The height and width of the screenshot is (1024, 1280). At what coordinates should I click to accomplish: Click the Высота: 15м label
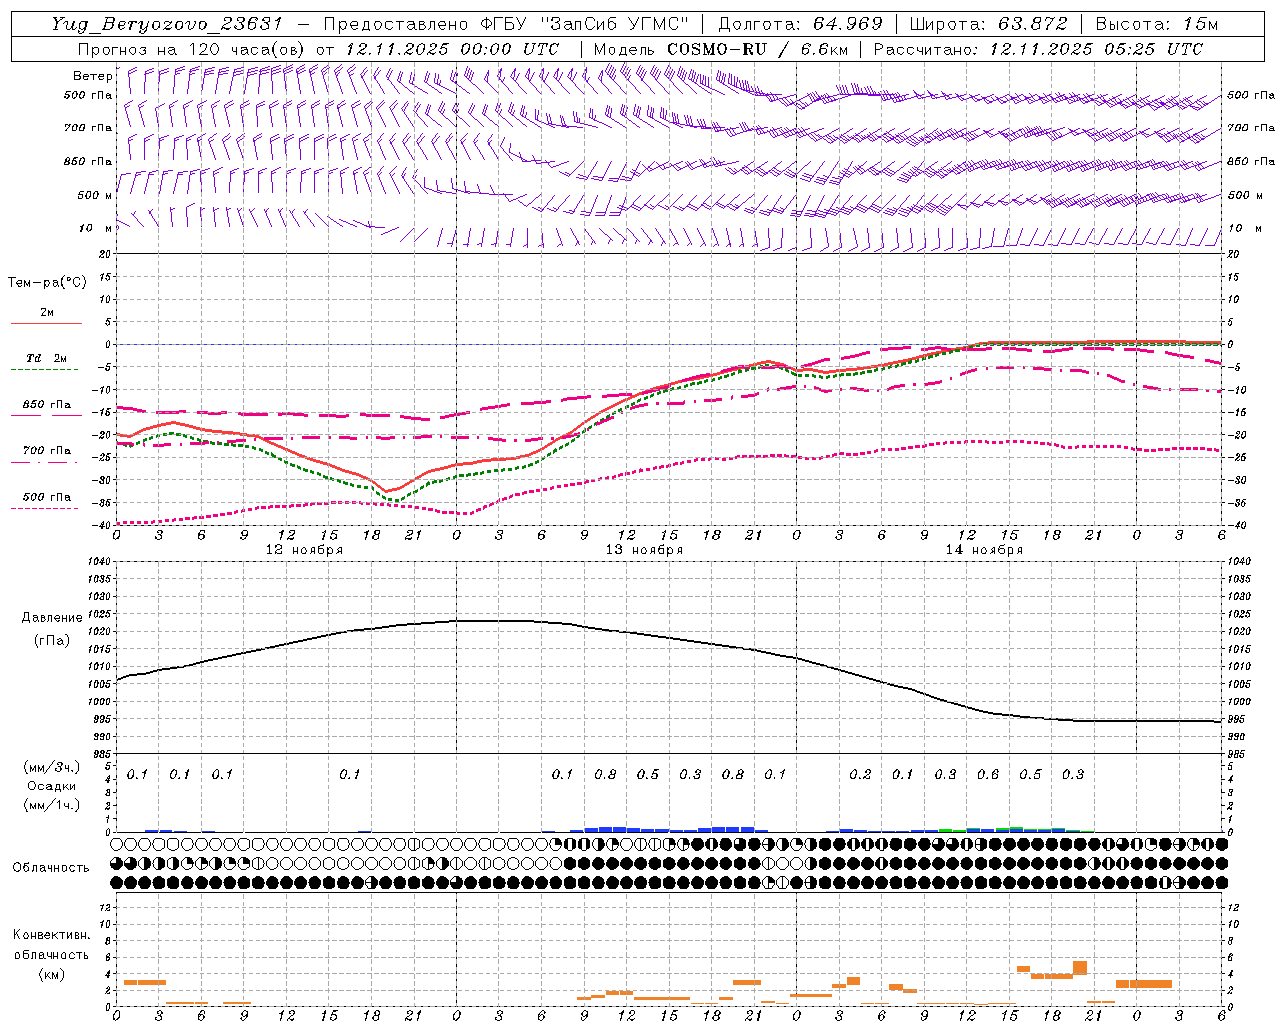pyautogui.click(x=1157, y=24)
